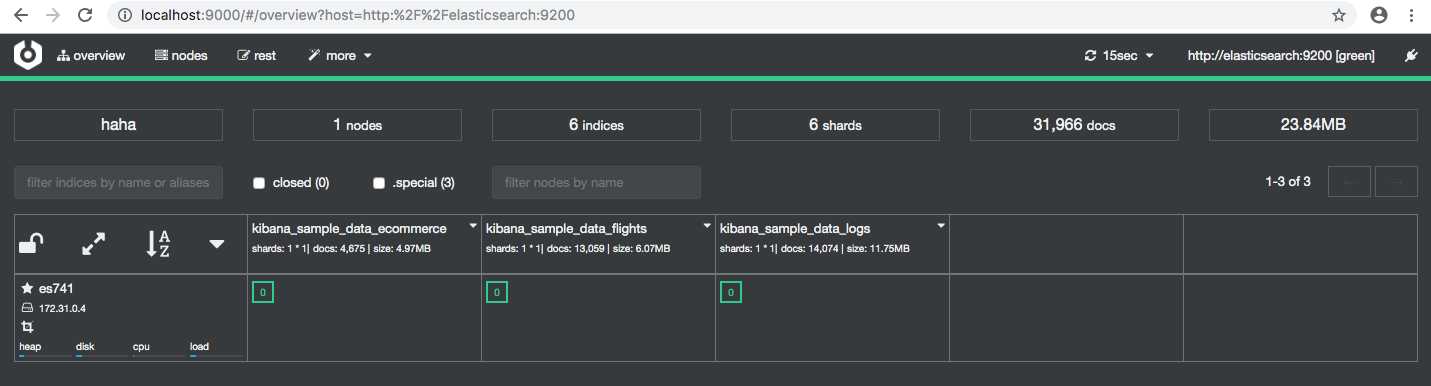Click the 6 indices stat box
The image size is (1431, 386).
[x=596, y=125]
